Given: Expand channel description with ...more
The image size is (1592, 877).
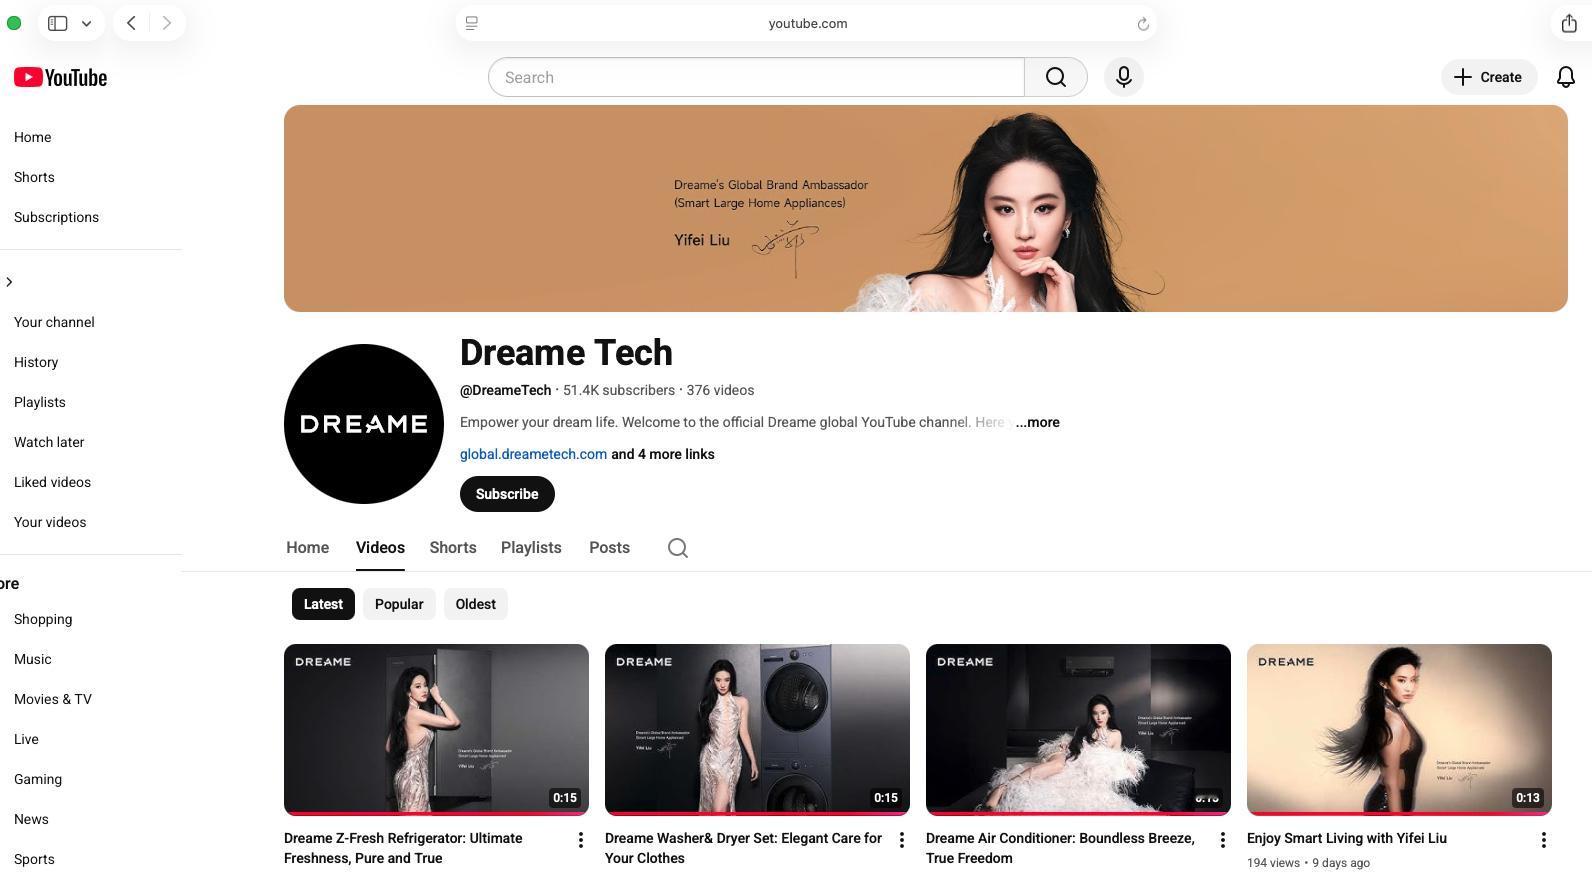Looking at the screenshot, I should 1038,422.
